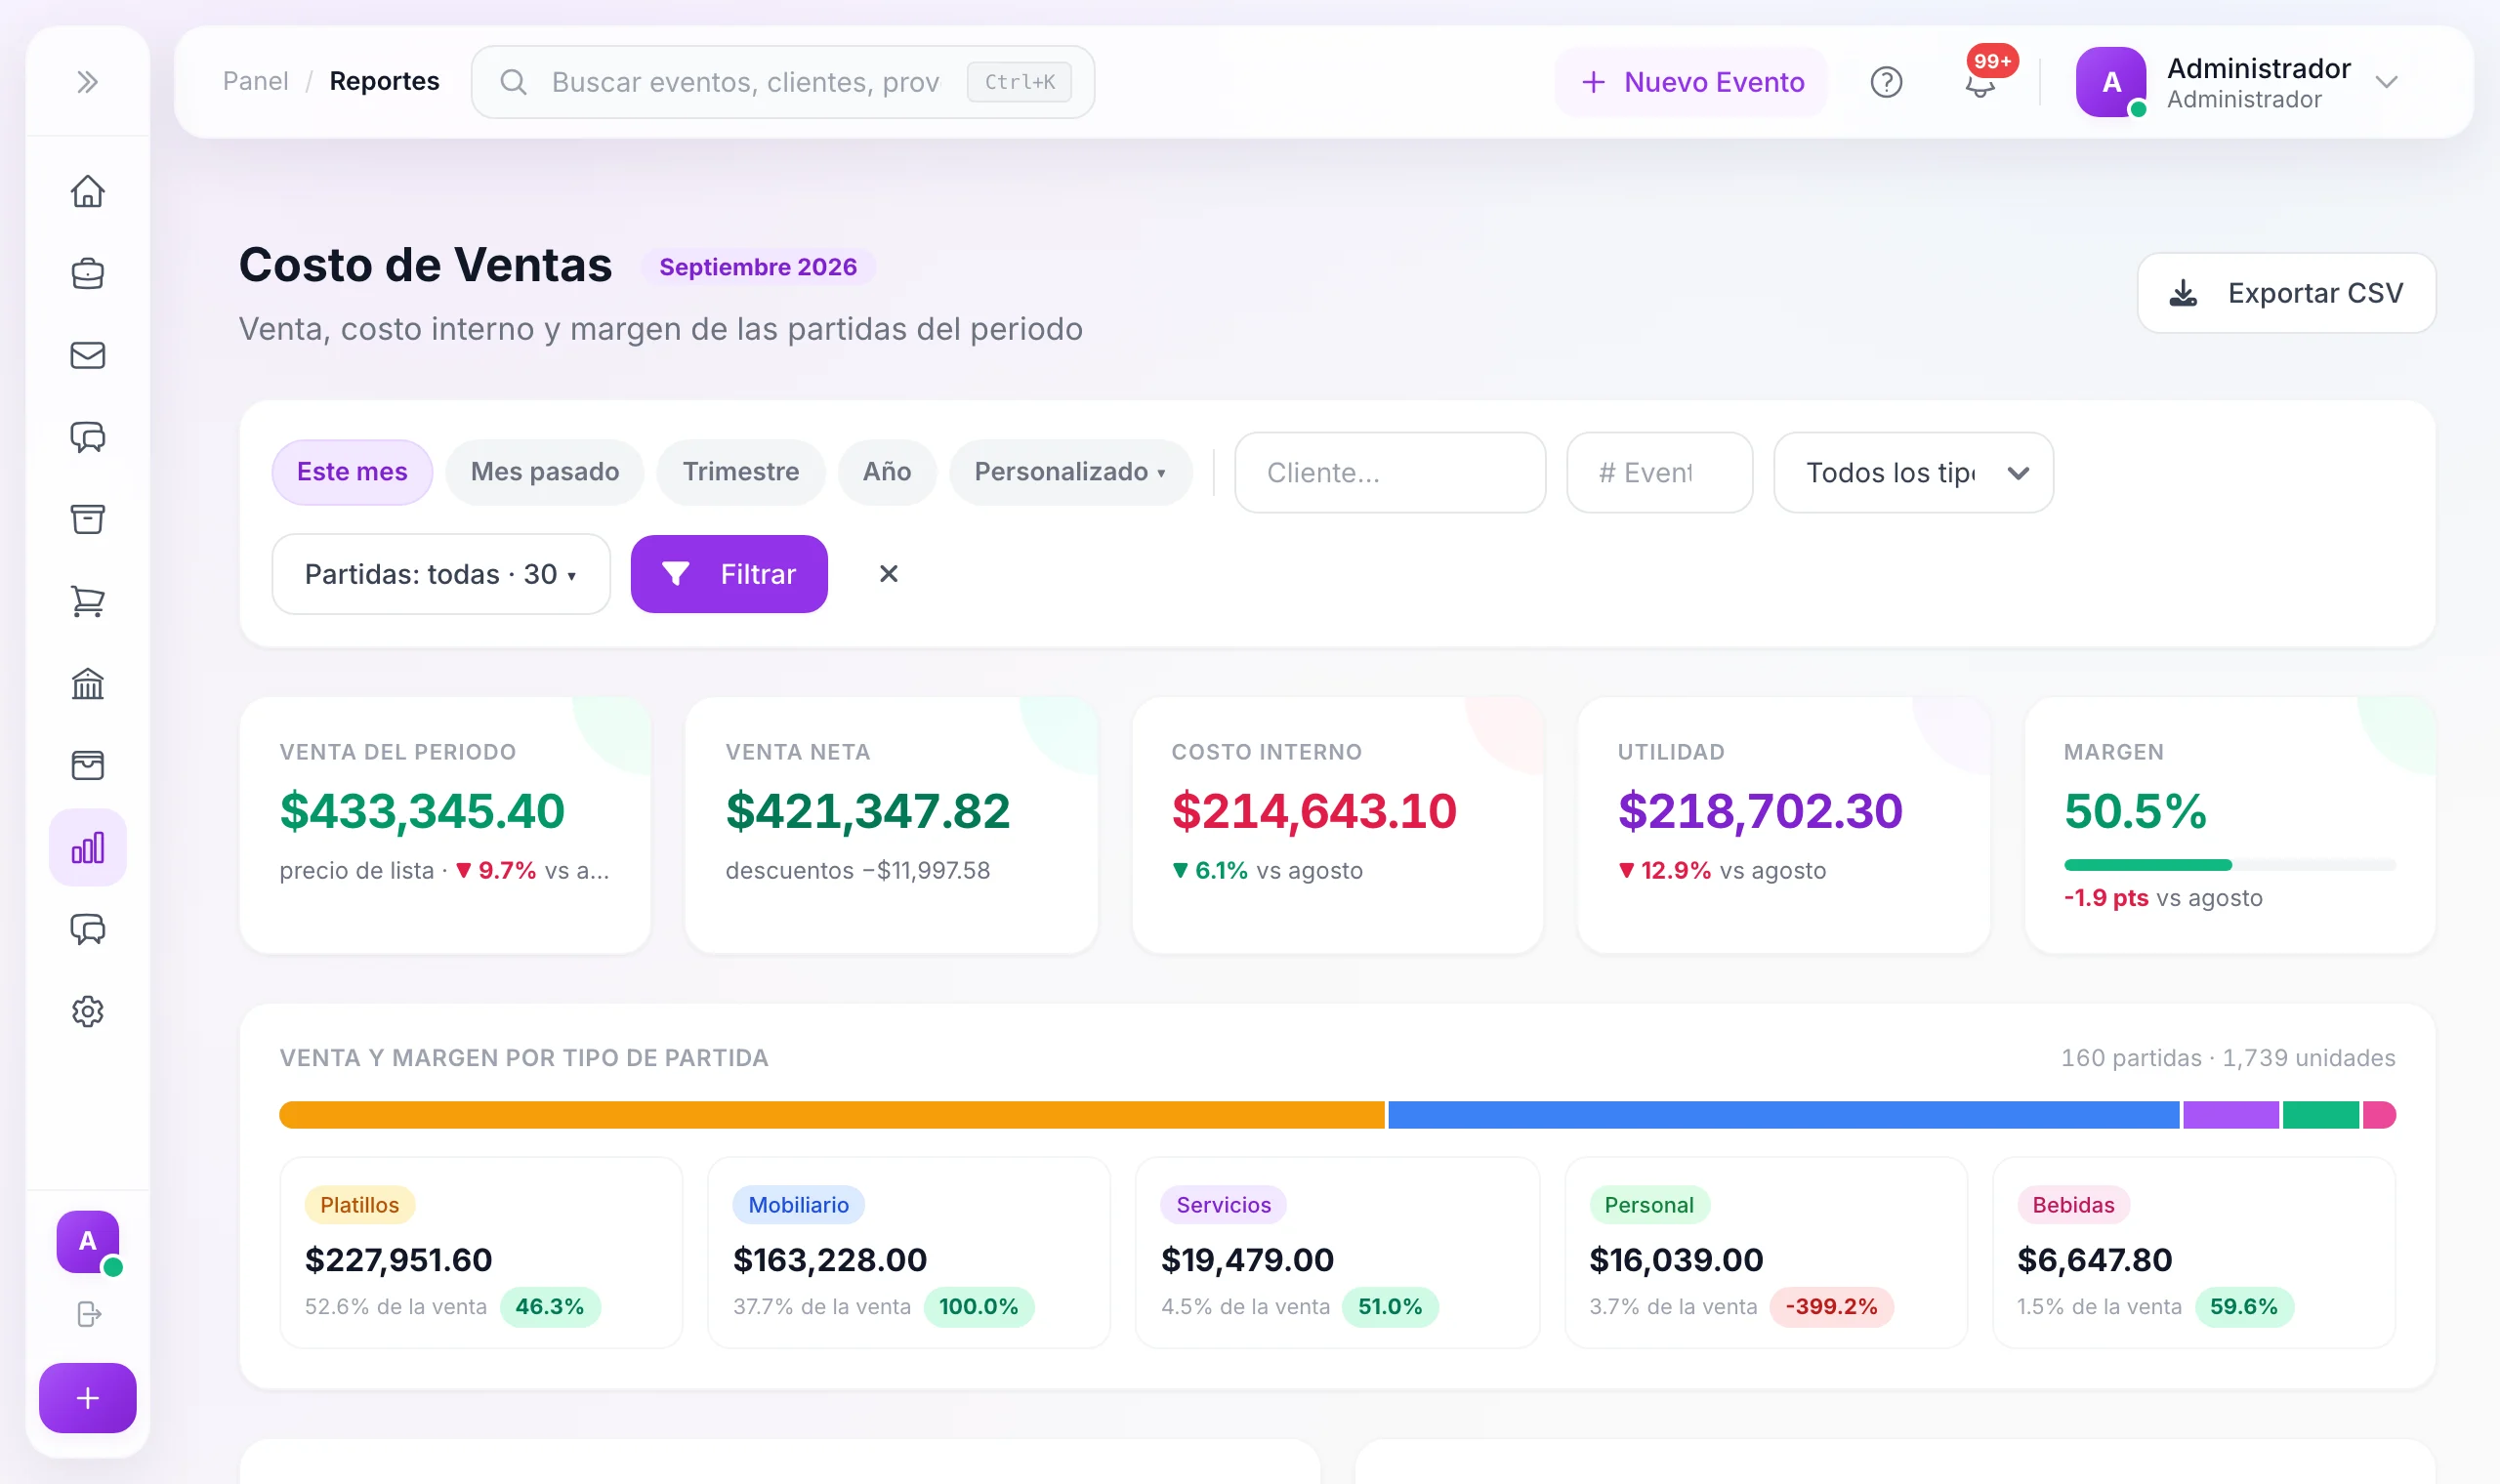
Task: Click the Platillos category tag
Action: pos(359,1205)
